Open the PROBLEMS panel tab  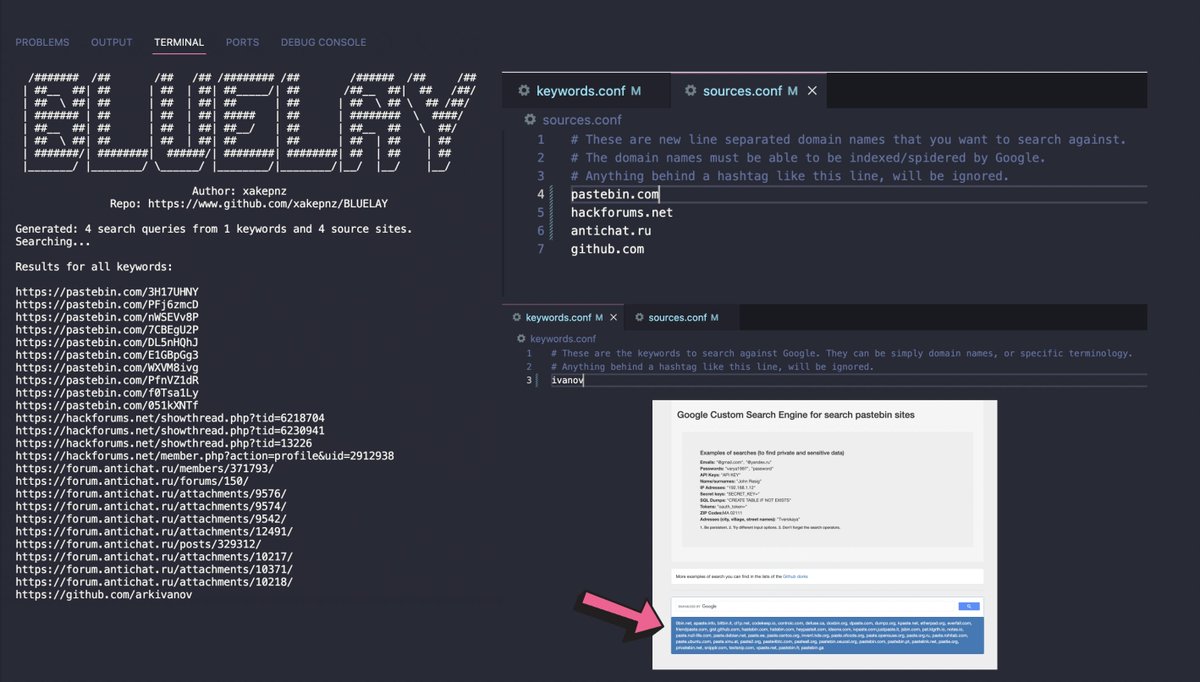[43, 42]
